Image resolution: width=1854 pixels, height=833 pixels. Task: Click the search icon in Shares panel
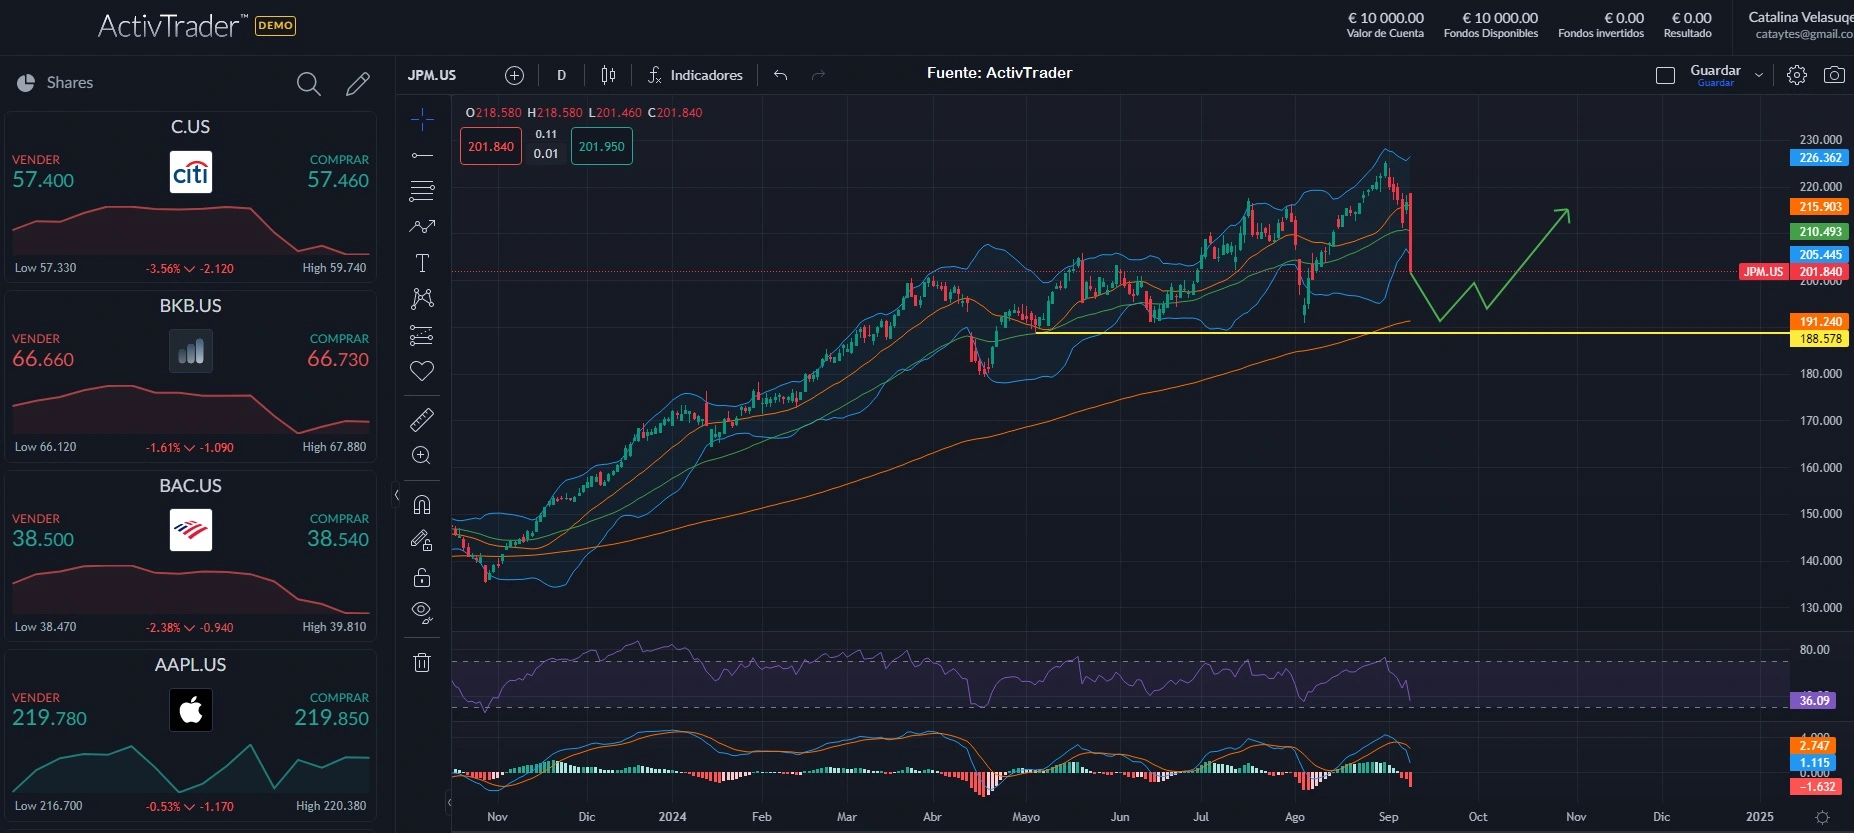point(308,84)
